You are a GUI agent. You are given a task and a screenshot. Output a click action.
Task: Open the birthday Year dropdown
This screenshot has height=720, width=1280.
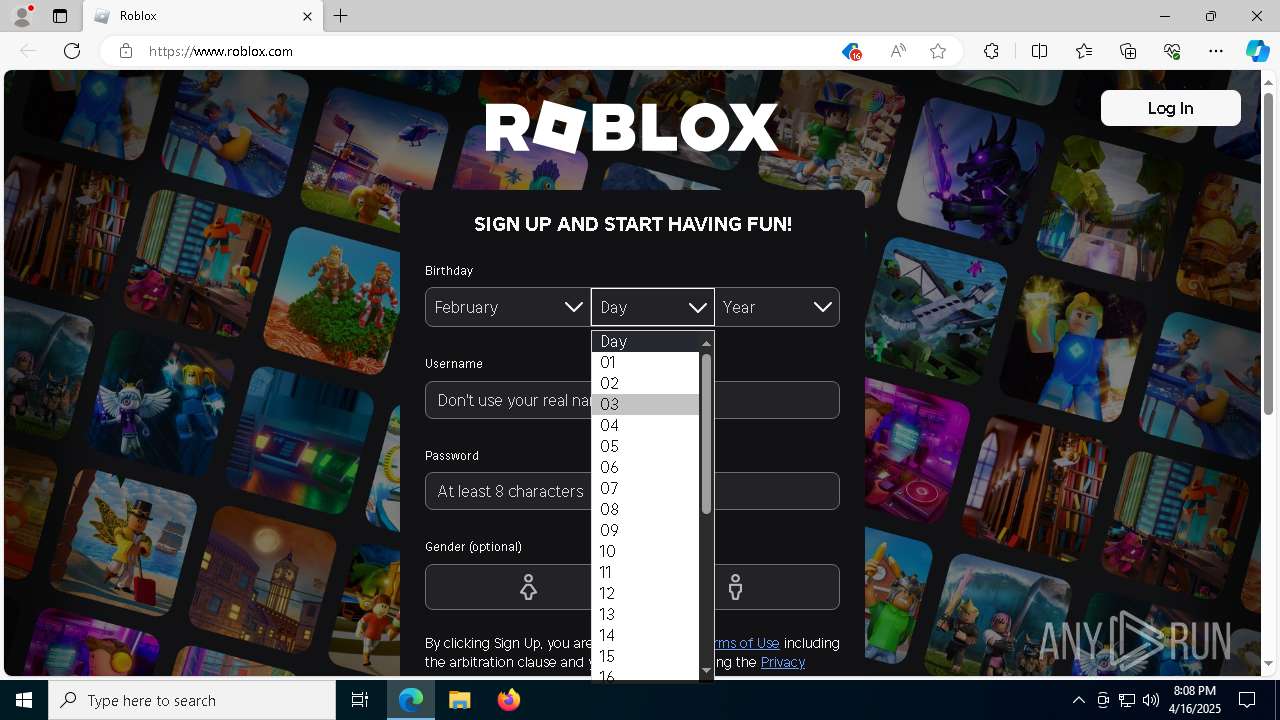(x=777, y=307)
